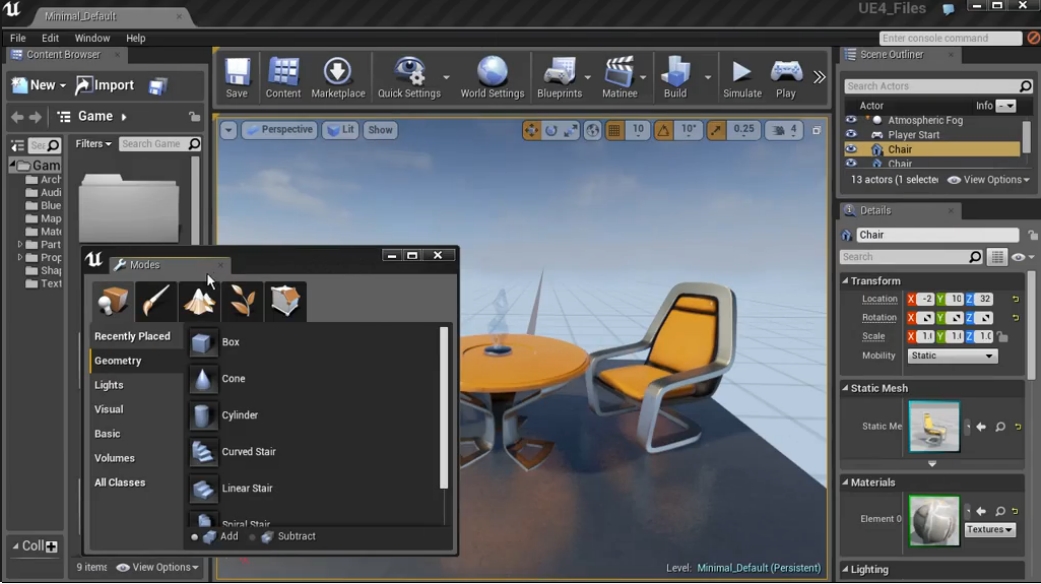Open Quick Settings

409,77
